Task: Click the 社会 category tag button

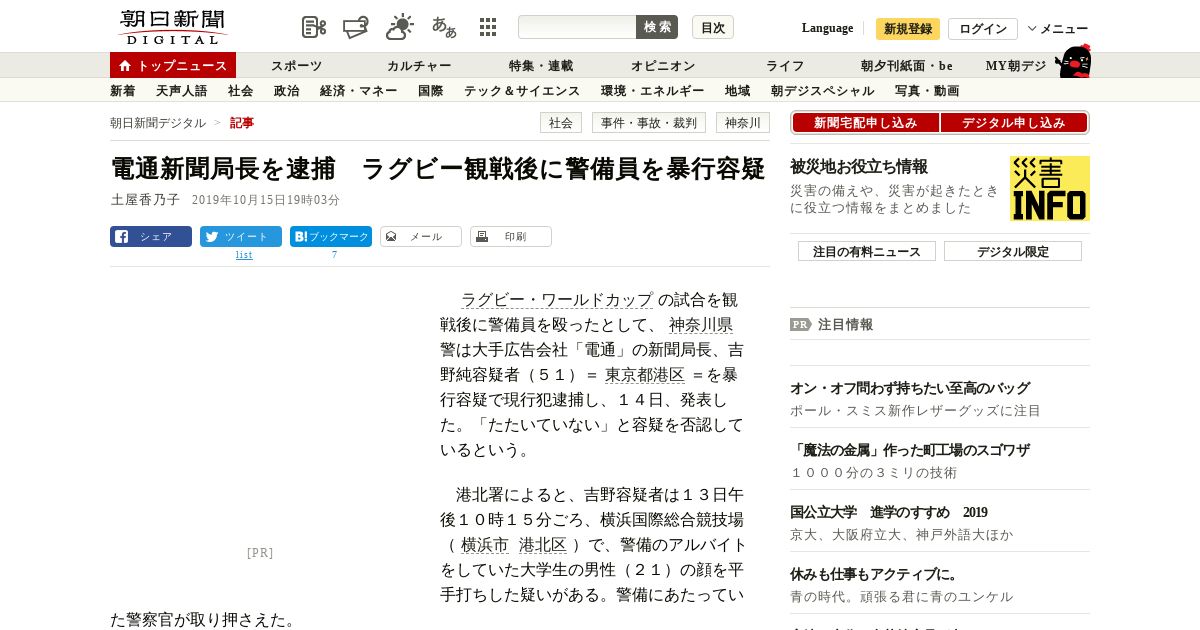Action: (x=561, y=123)
